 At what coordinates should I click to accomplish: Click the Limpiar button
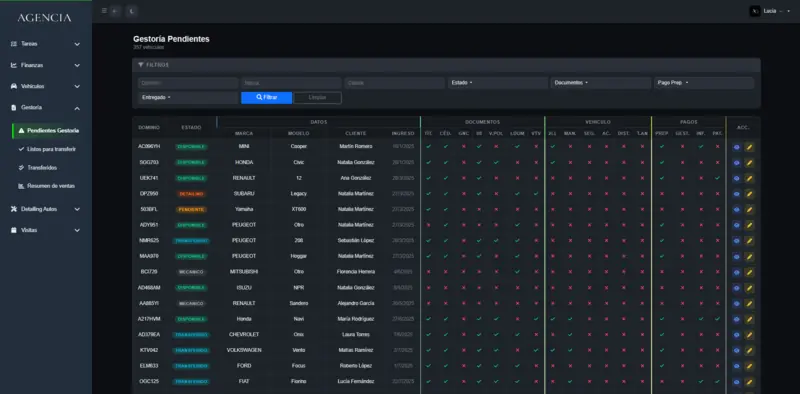pyautogui.click(x=317, y=97)
